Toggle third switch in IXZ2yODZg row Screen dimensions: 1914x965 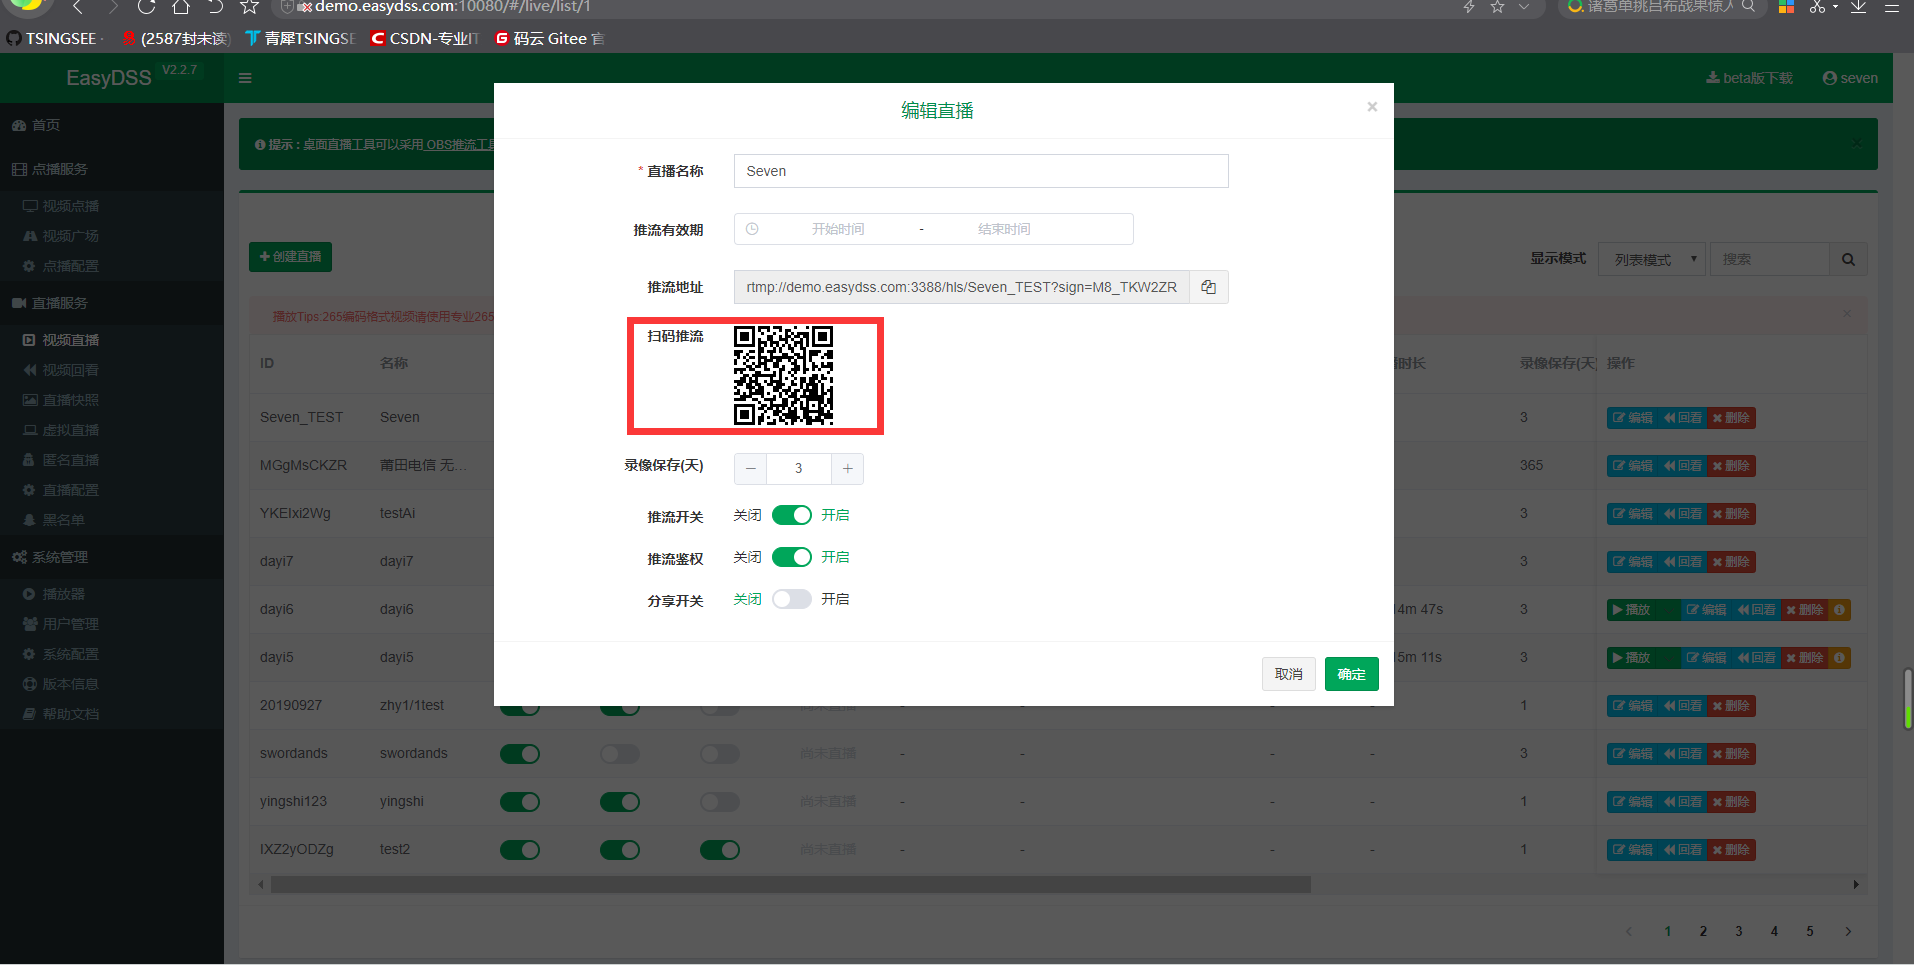pos(720,850)
